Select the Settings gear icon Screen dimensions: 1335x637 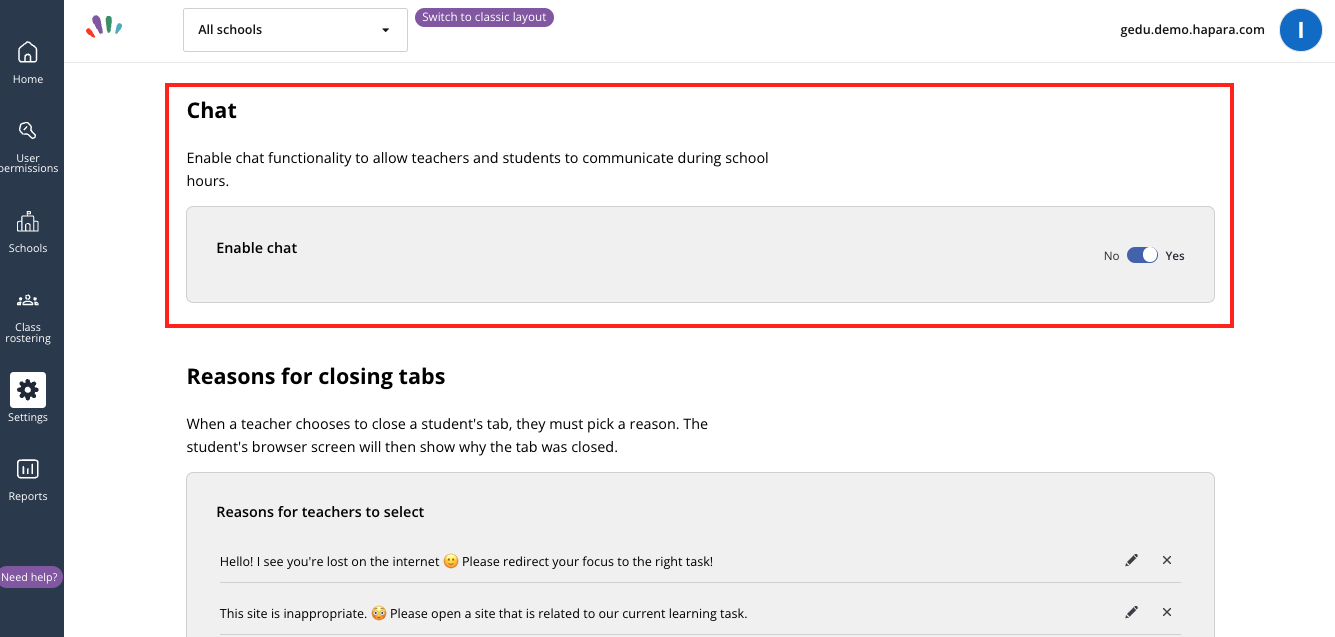coord(28,390)
